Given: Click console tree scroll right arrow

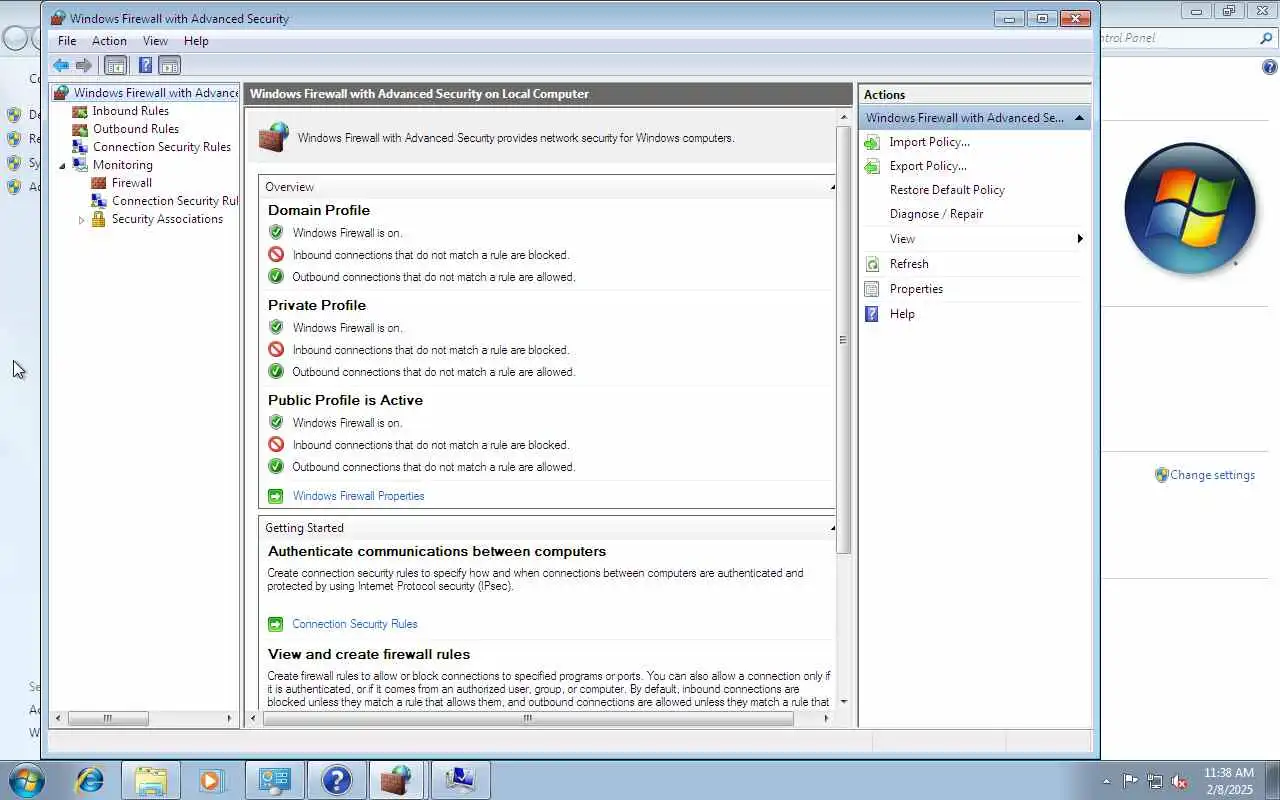Looking at the screenshot, I should pyautogui.click(x=229, y=718).
